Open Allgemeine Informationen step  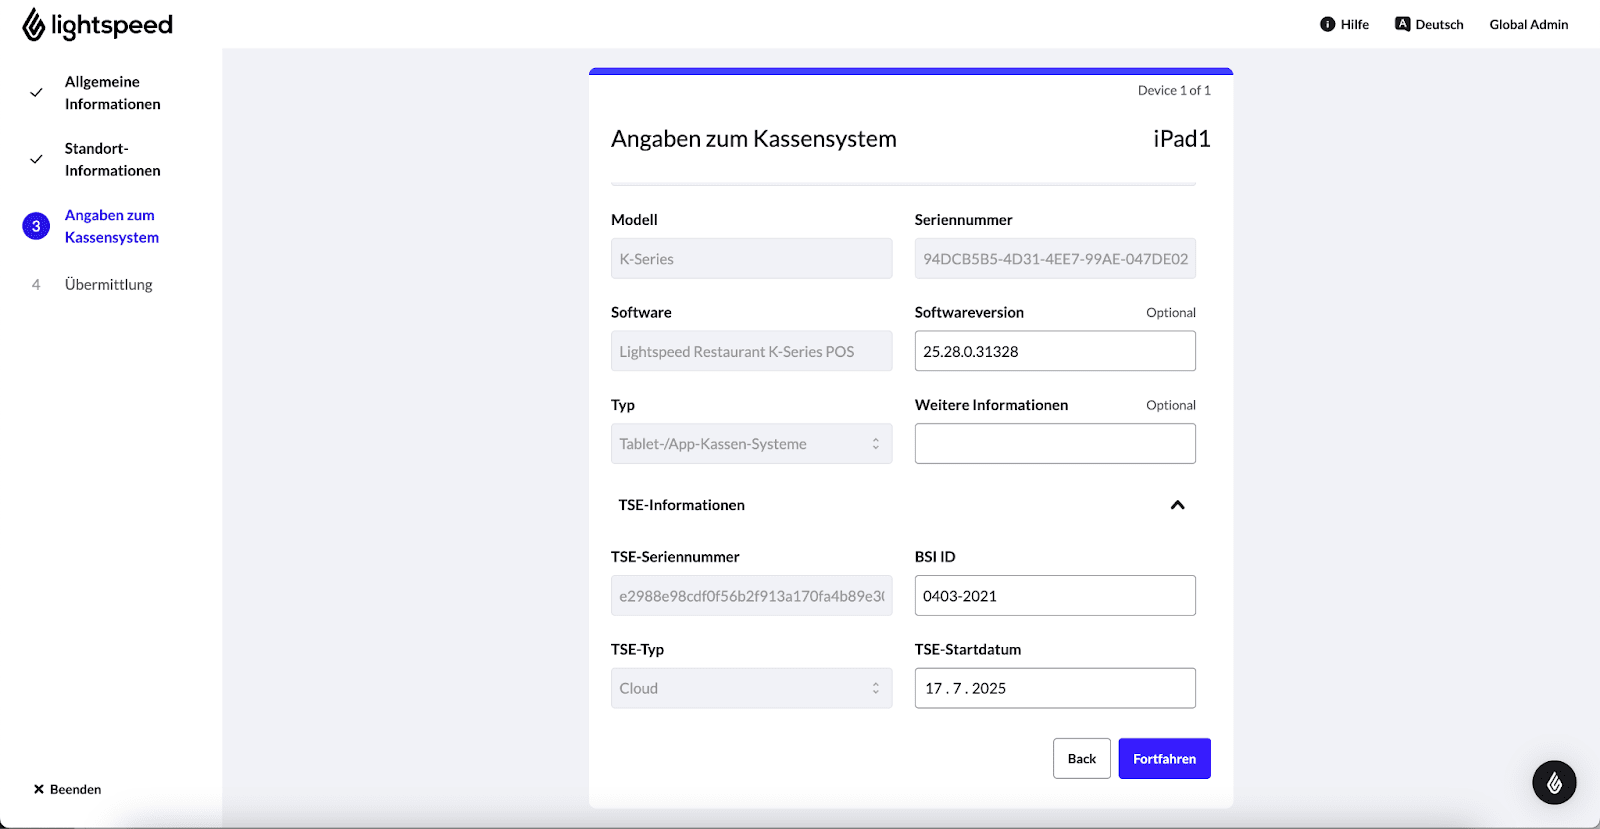112,93
